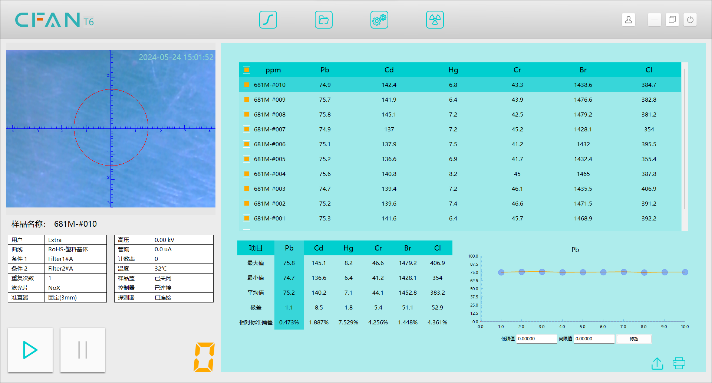The width and height of the screenshot is (712, 383).
Task: Open the gears settings icon
Action: click(379, 20)
